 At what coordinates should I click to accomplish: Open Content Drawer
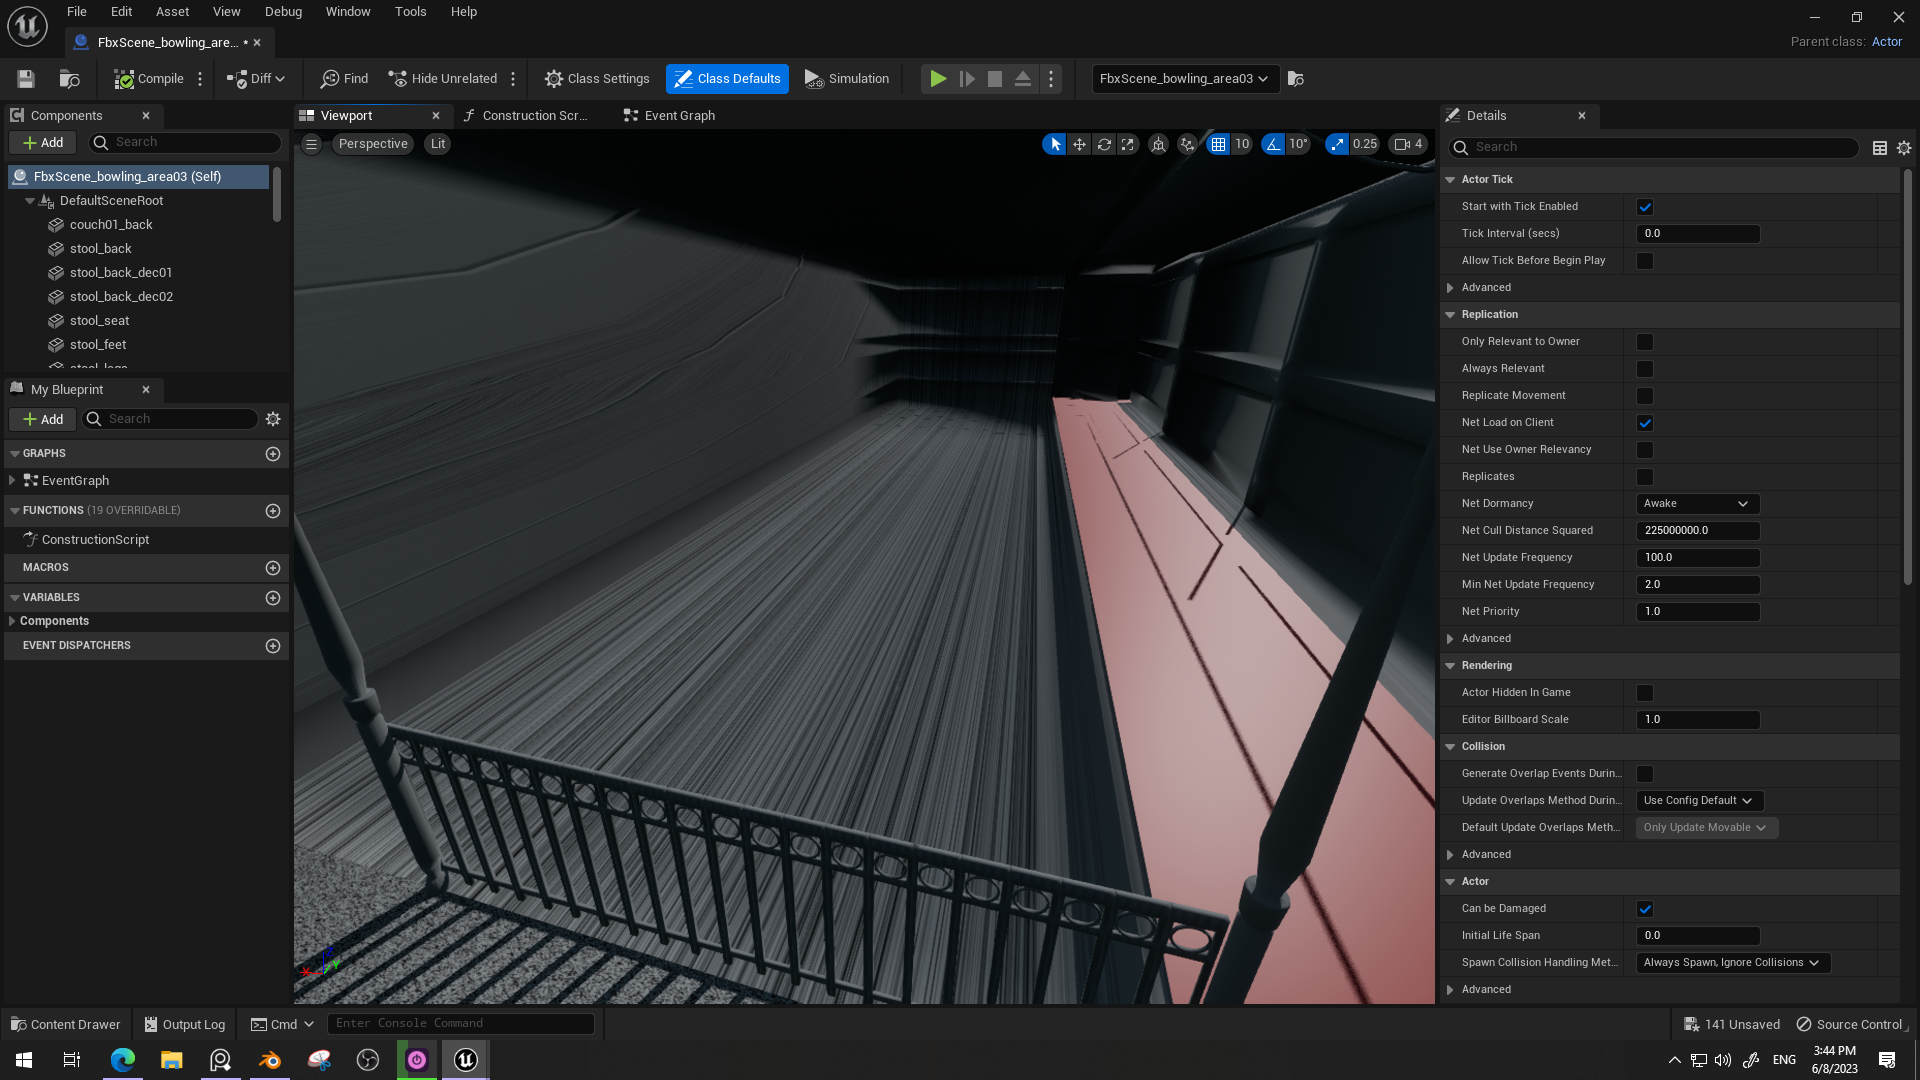[x=65, y=1025]
